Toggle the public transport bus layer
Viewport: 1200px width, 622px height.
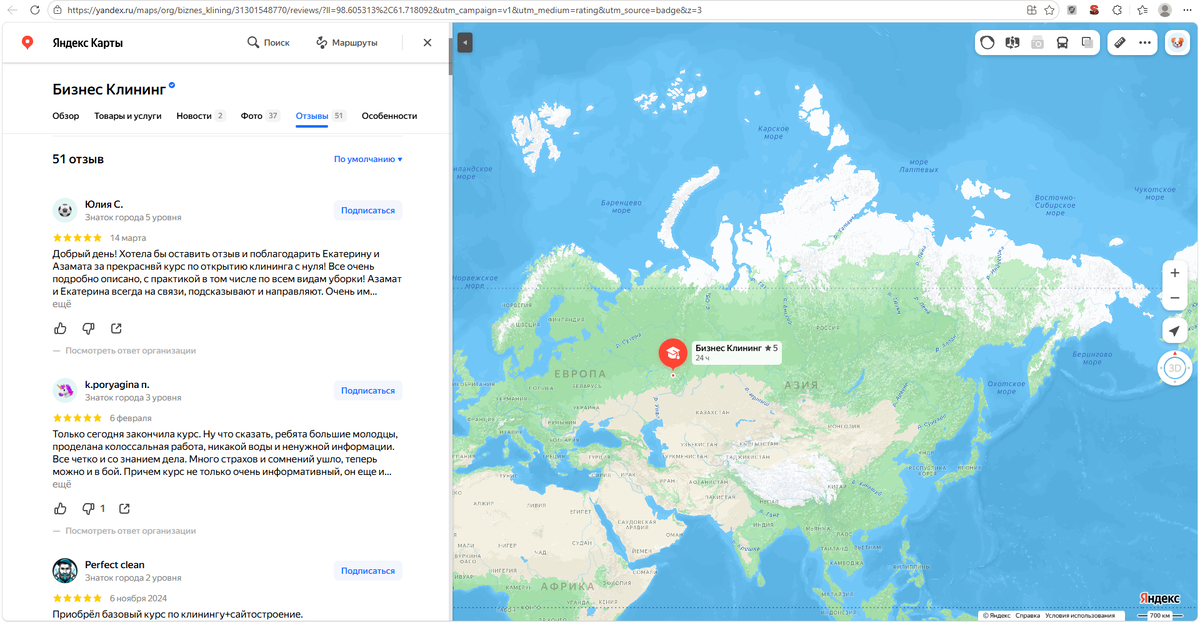[1062, 42]
